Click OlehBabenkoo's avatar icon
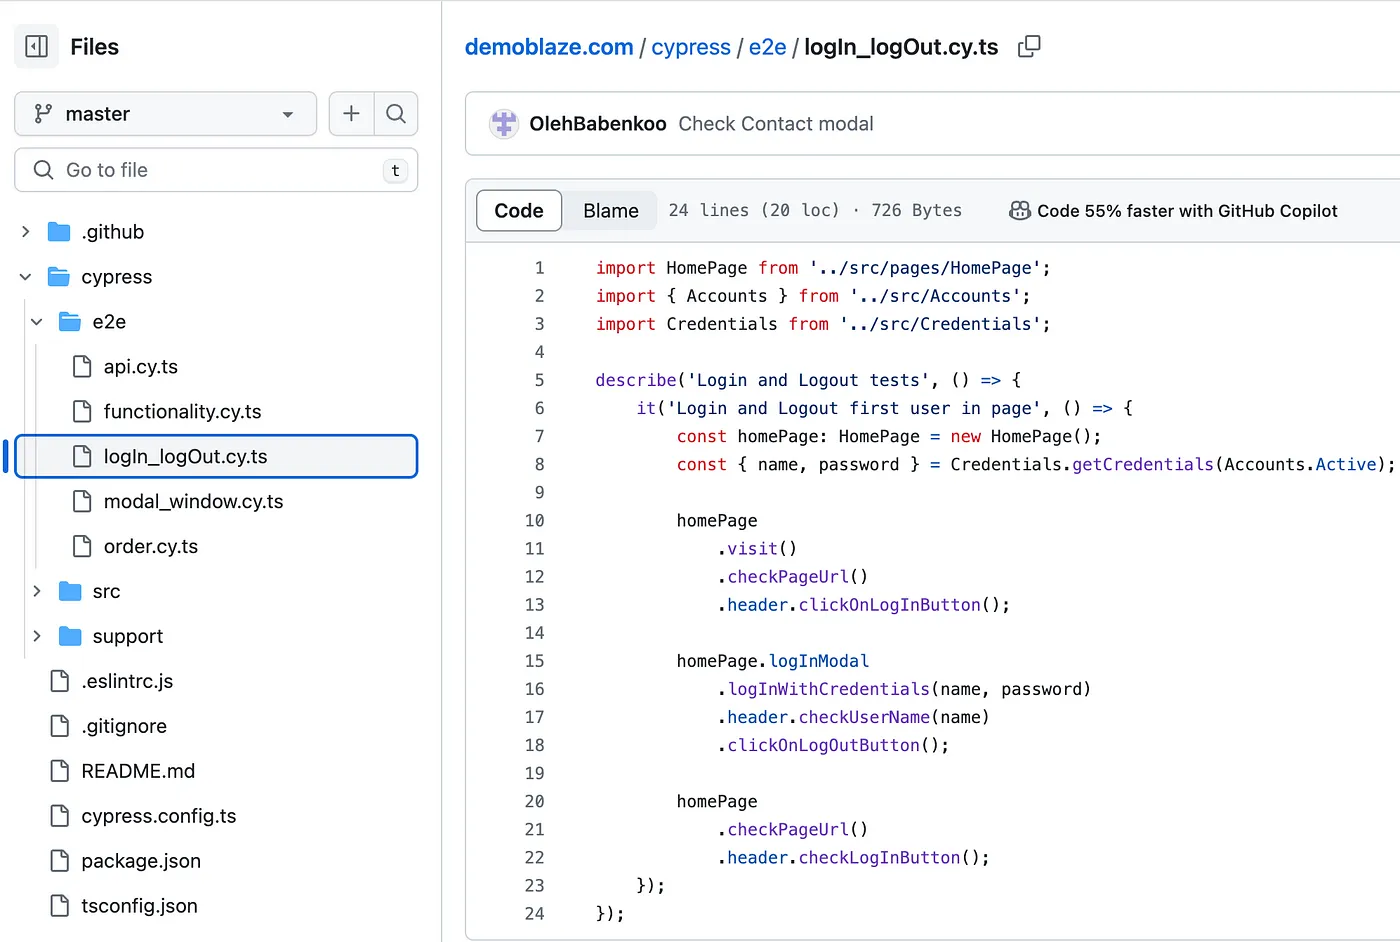The width and height of the screenshot is (1400, 942). coord(503,122)
